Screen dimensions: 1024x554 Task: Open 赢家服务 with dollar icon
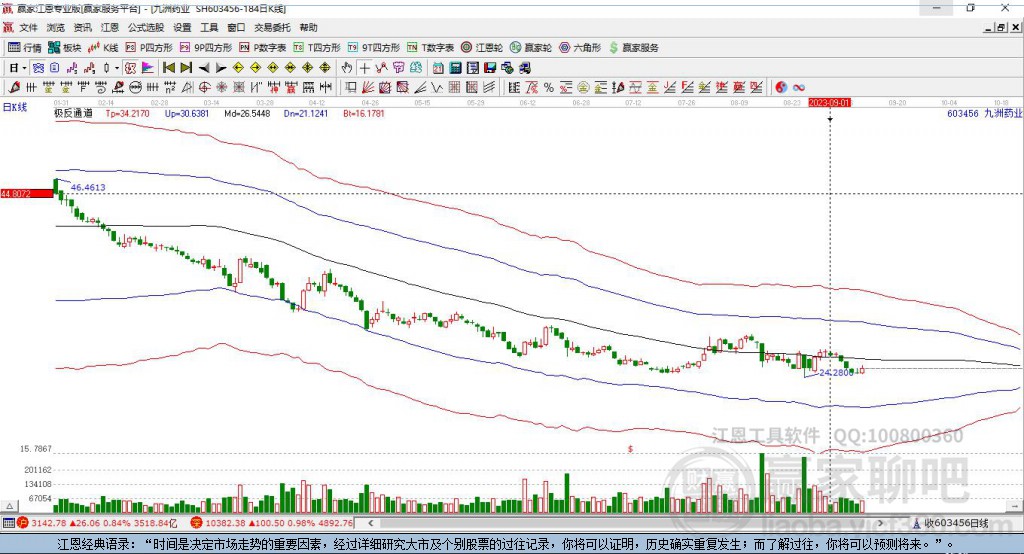pyautogui.click(x=633, y=48)
